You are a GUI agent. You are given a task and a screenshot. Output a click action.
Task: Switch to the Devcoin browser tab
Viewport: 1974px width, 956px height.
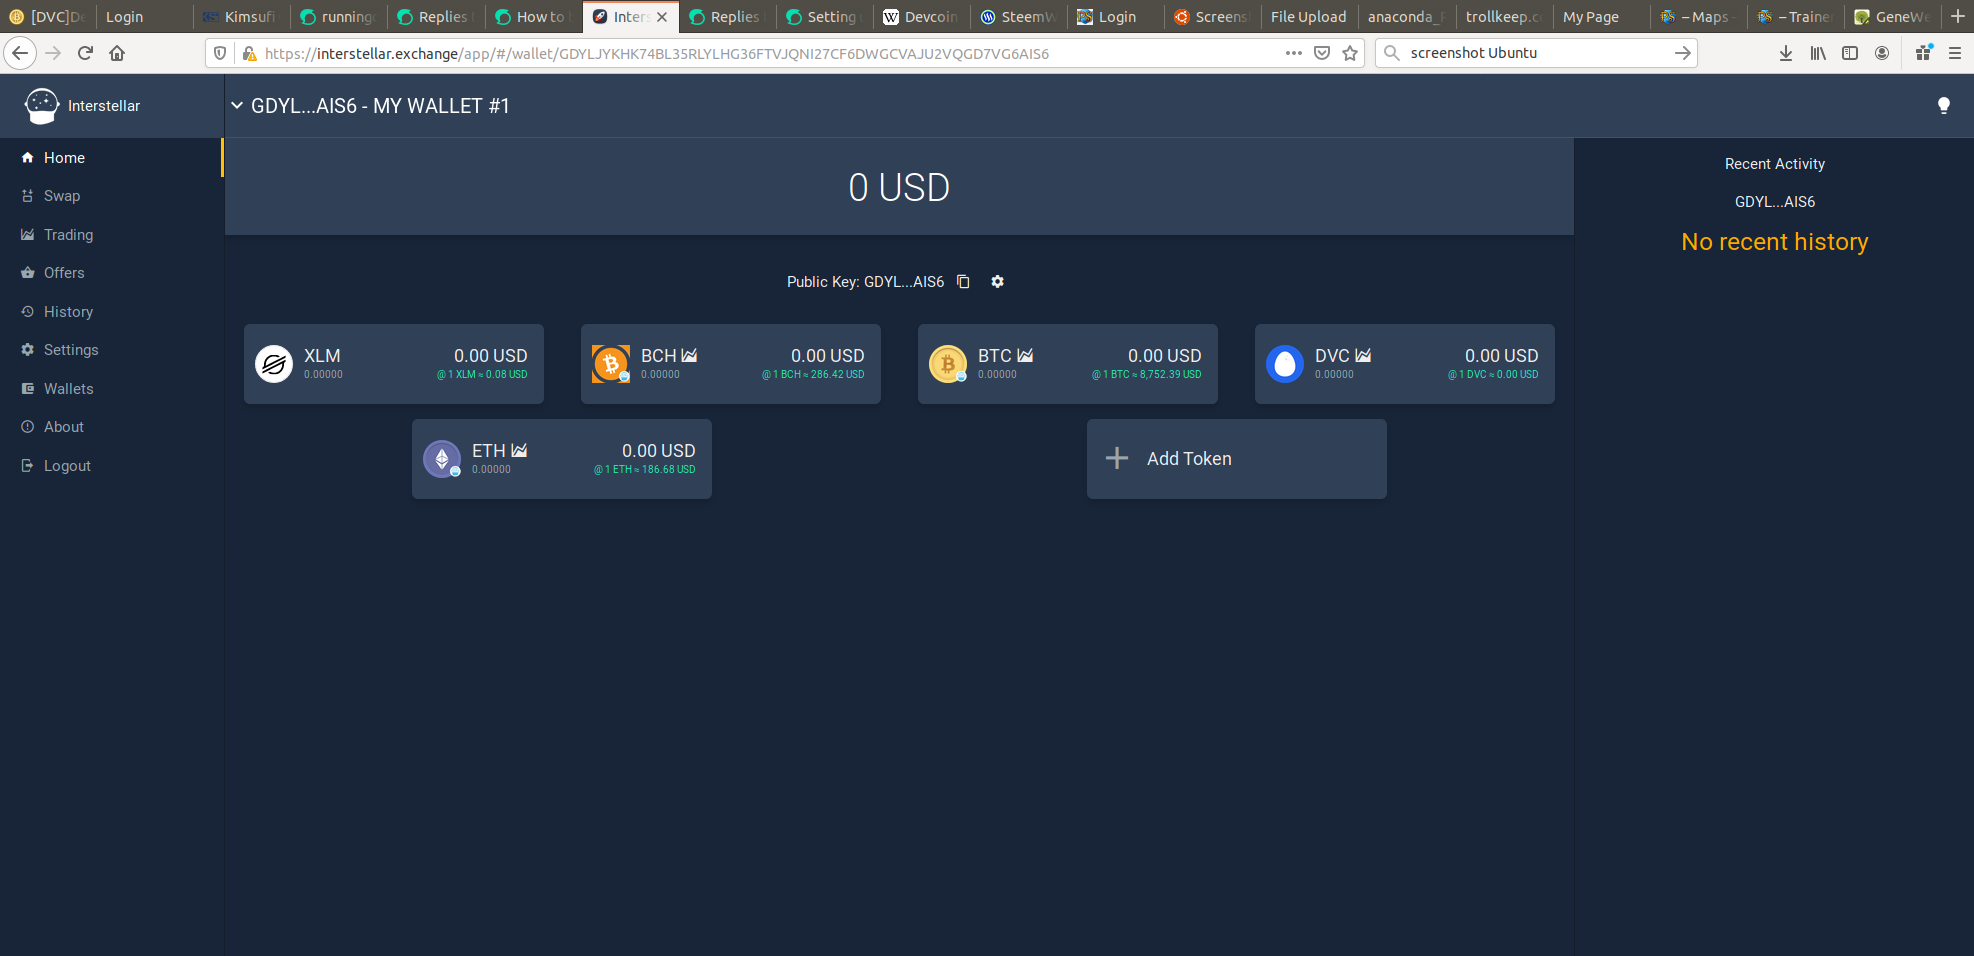pyautogui.click(x=921, y=17)
